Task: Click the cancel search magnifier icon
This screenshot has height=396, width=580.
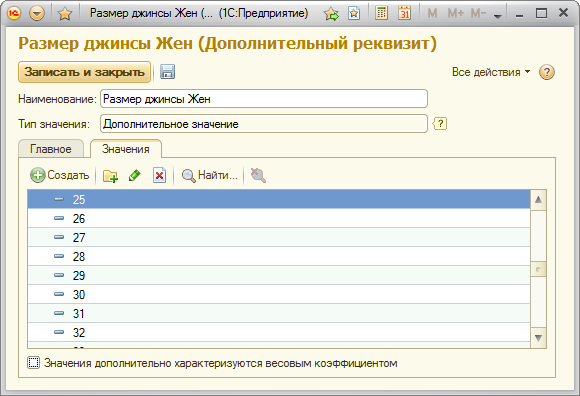Action: (x=258, y=175)
